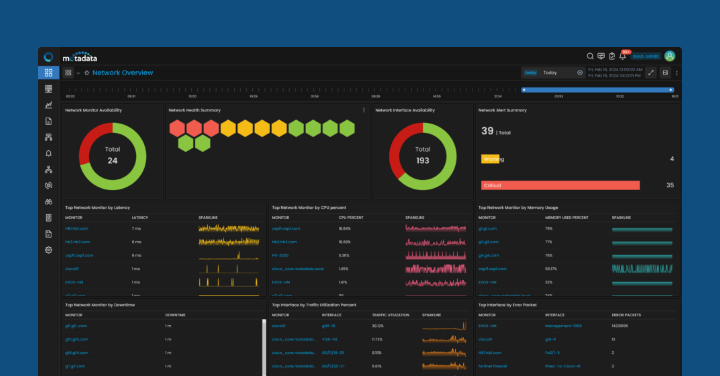Click the Motadata logo icon
This screenshot has width=720, height=376.
pos(48,57)
